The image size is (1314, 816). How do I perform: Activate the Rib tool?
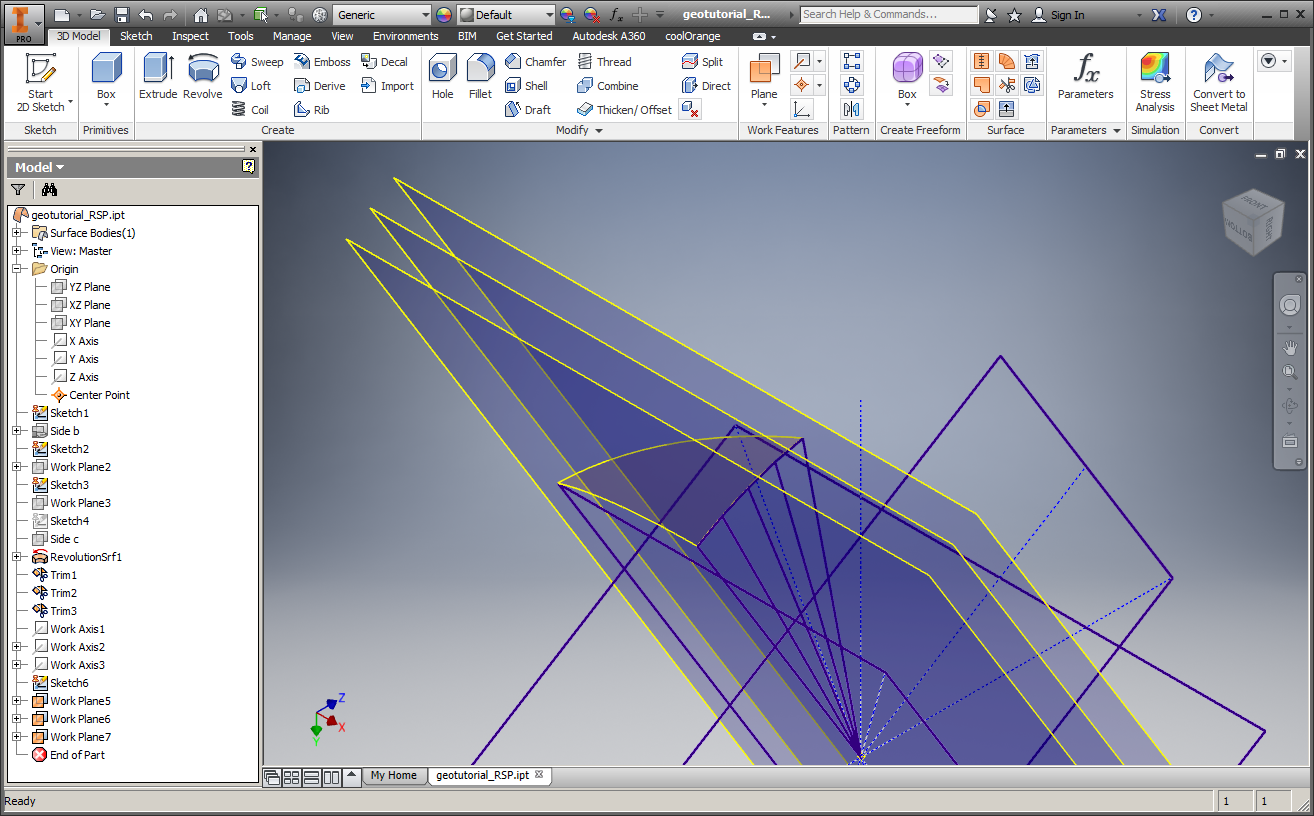(x=312, y=110)
